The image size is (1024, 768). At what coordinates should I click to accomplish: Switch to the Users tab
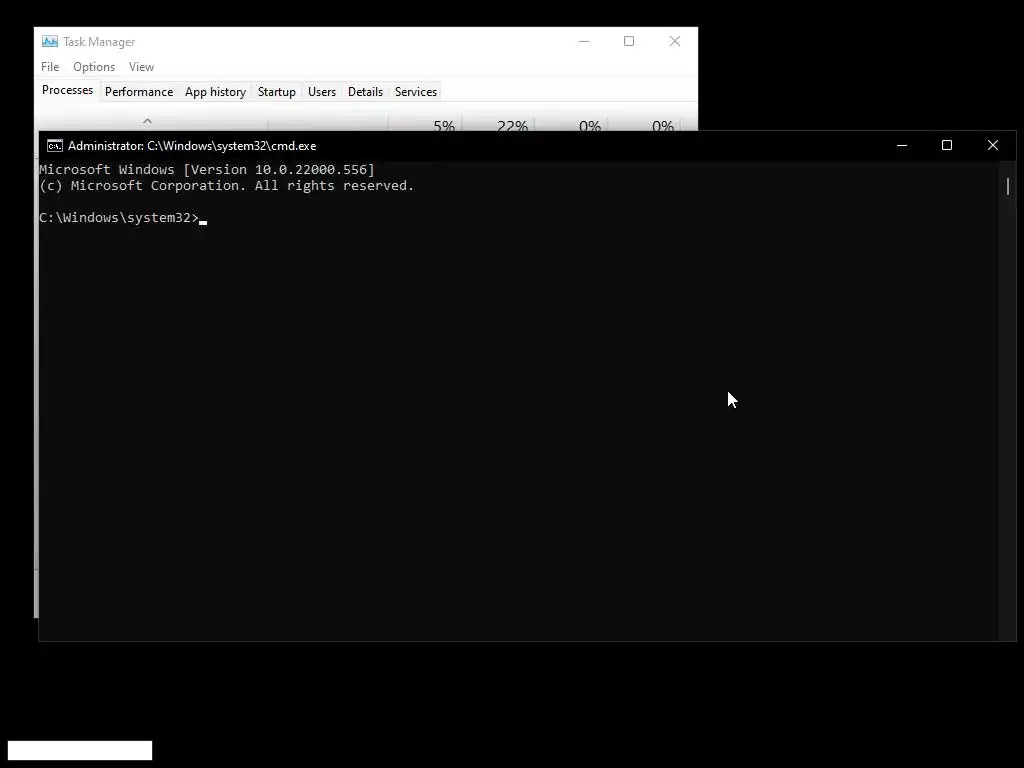coord(322,91)
